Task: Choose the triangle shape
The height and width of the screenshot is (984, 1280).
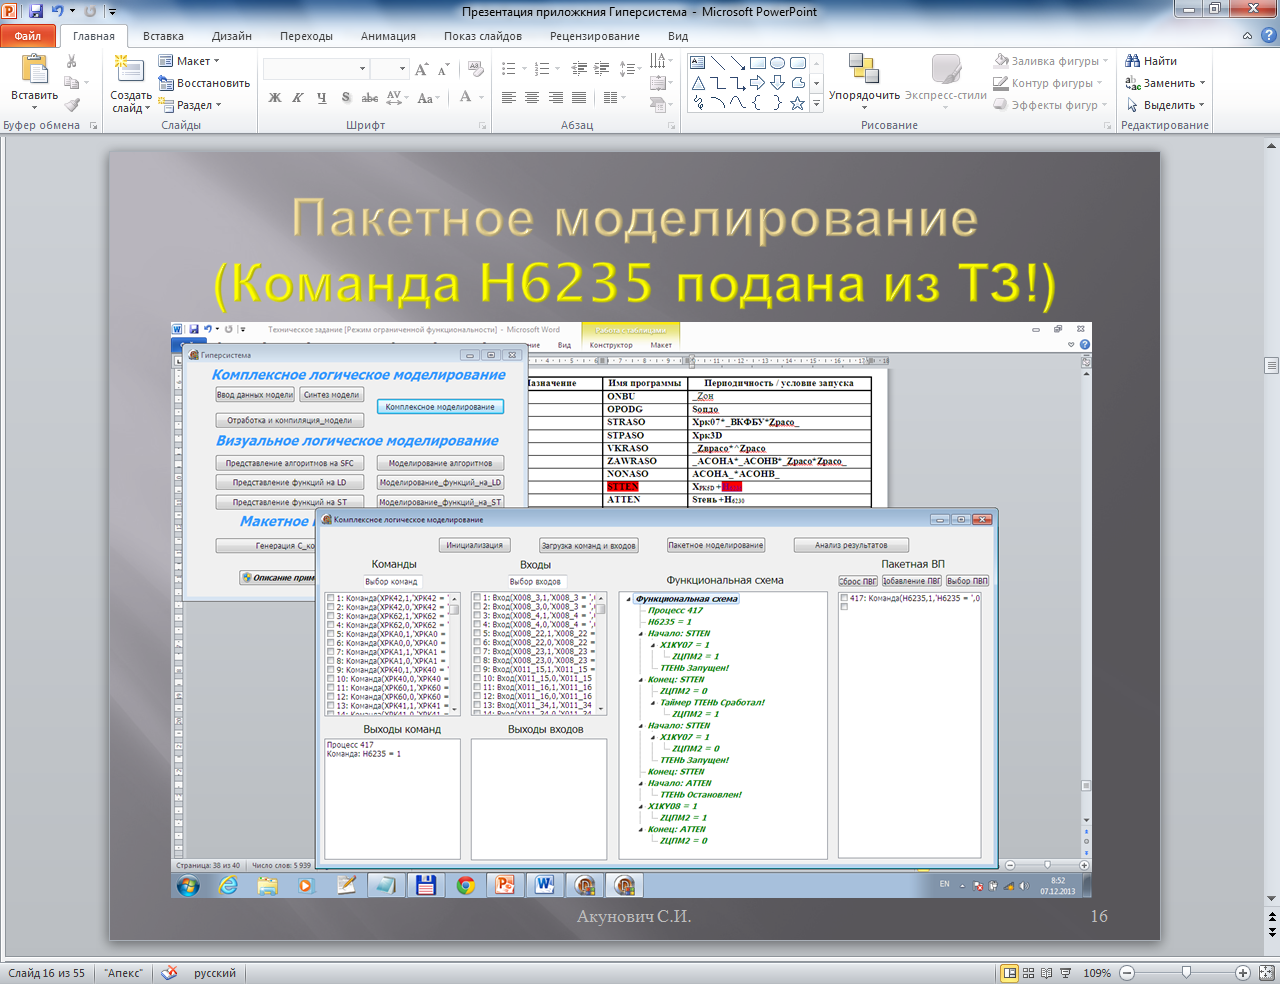Action: click(698, 82)
